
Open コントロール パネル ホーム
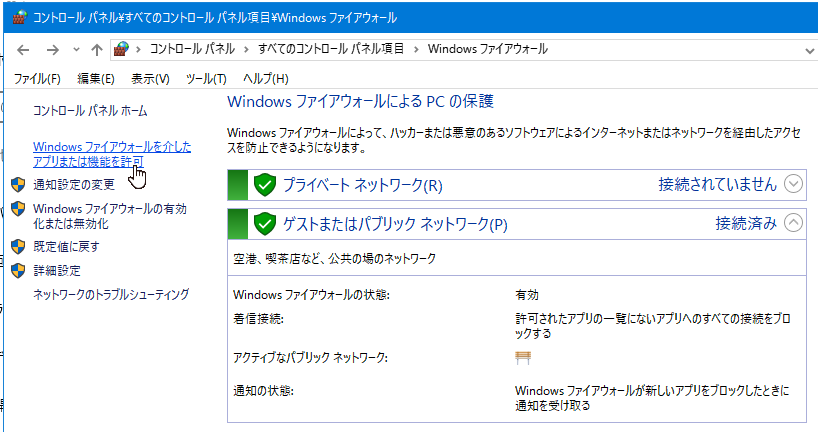coord(90,111)
